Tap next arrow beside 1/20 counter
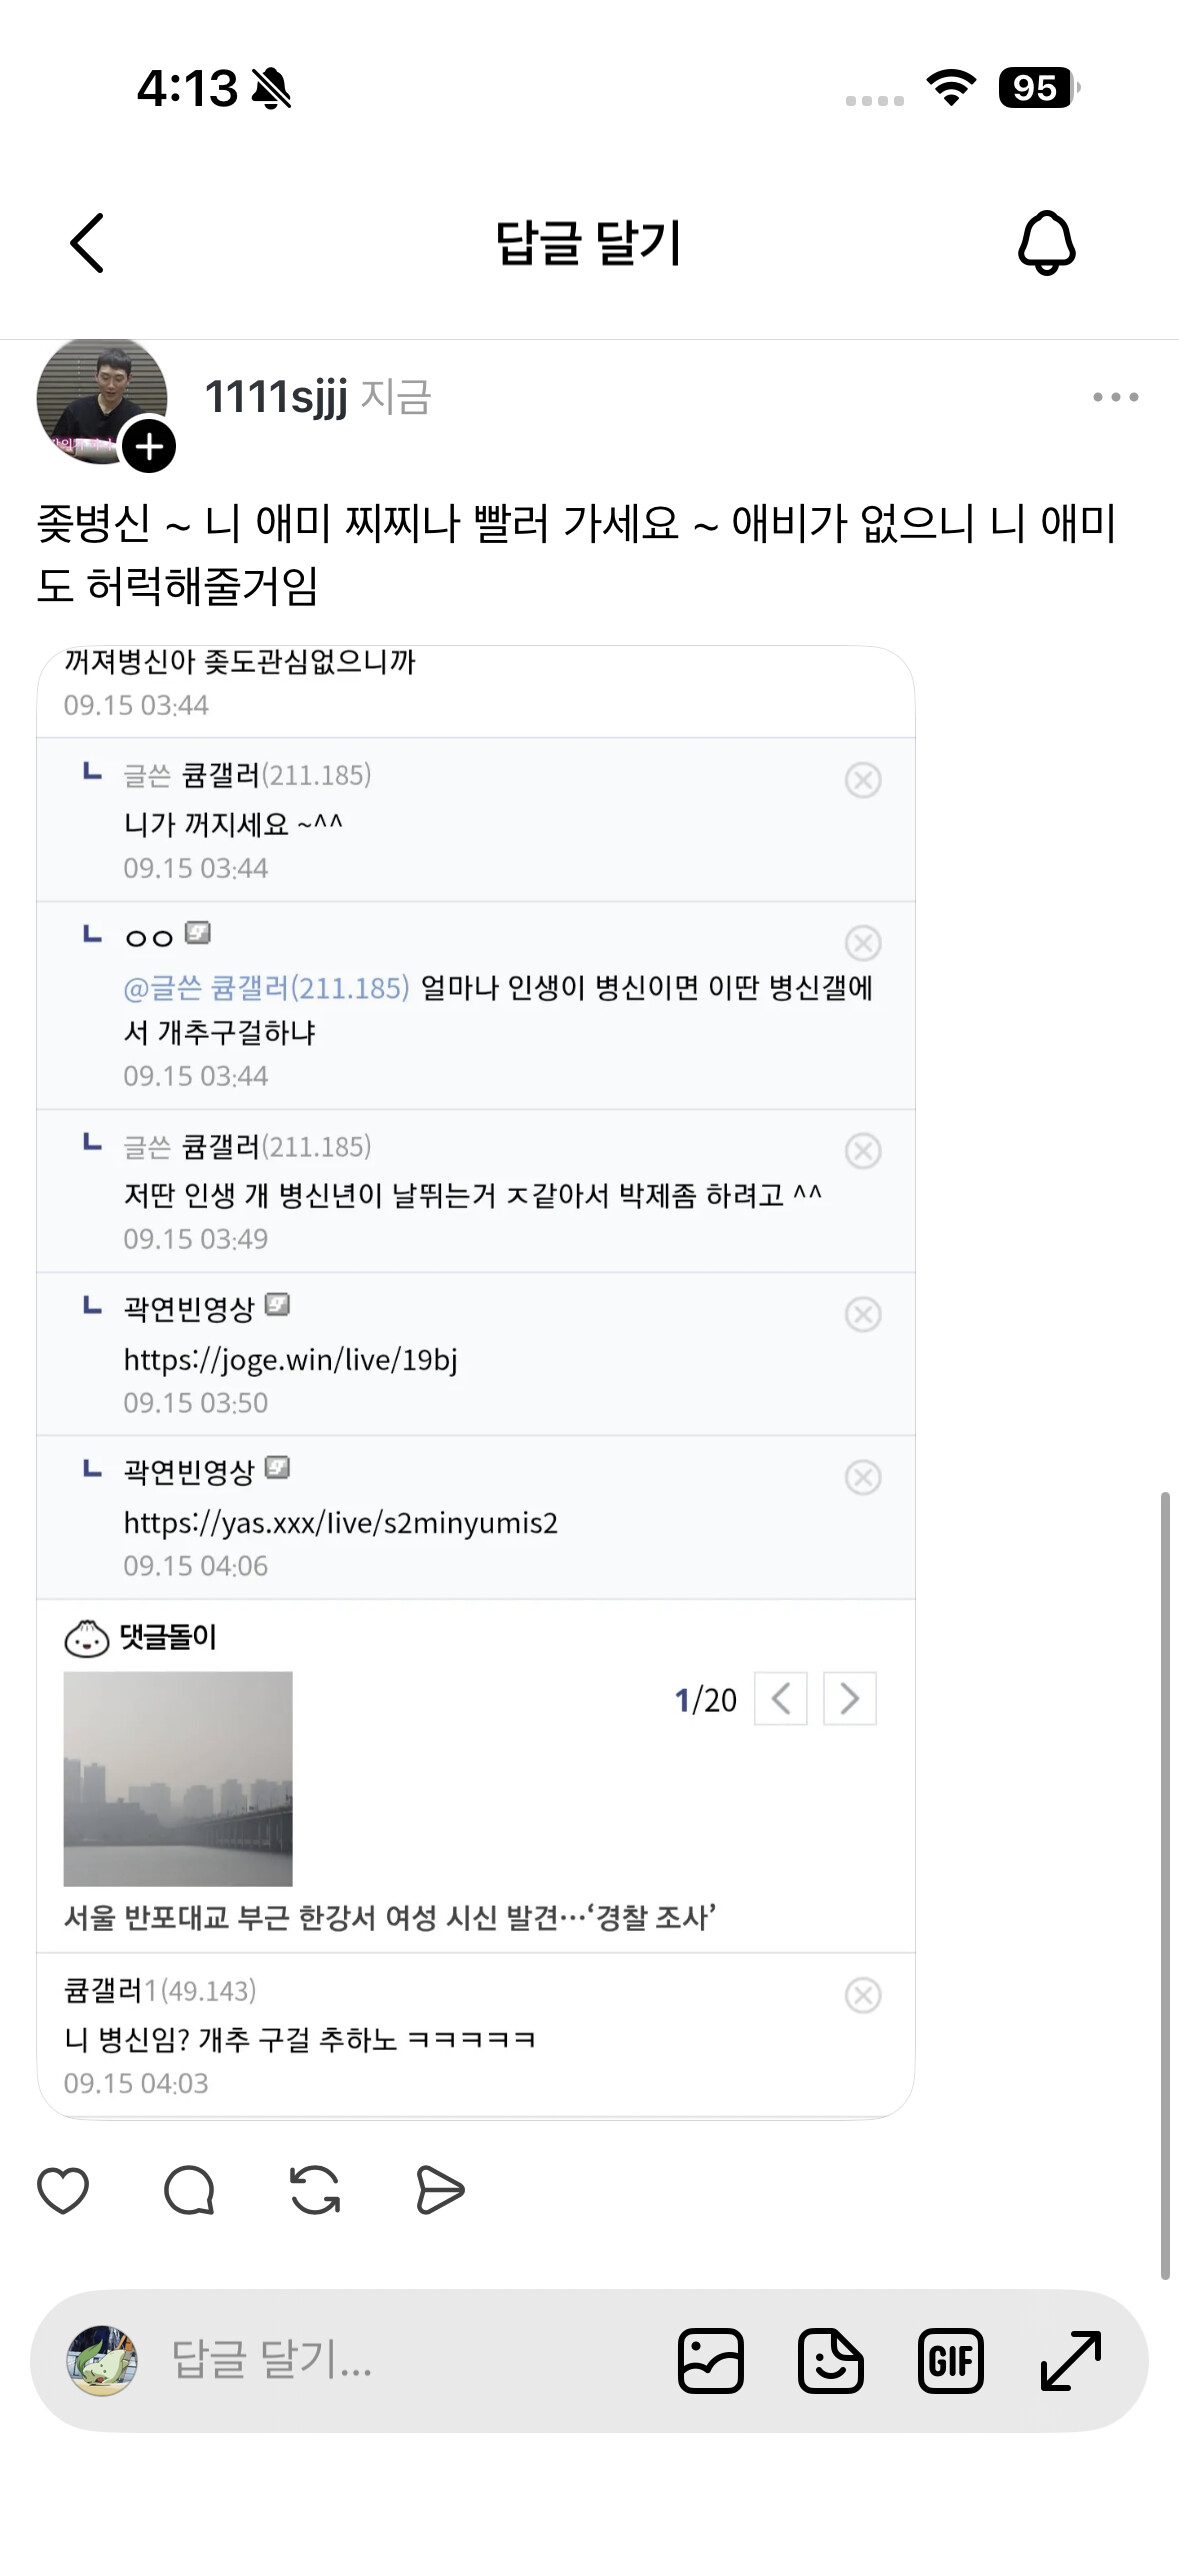The width and height of the screenshot is (1179, 2556). pos(849,1698)
